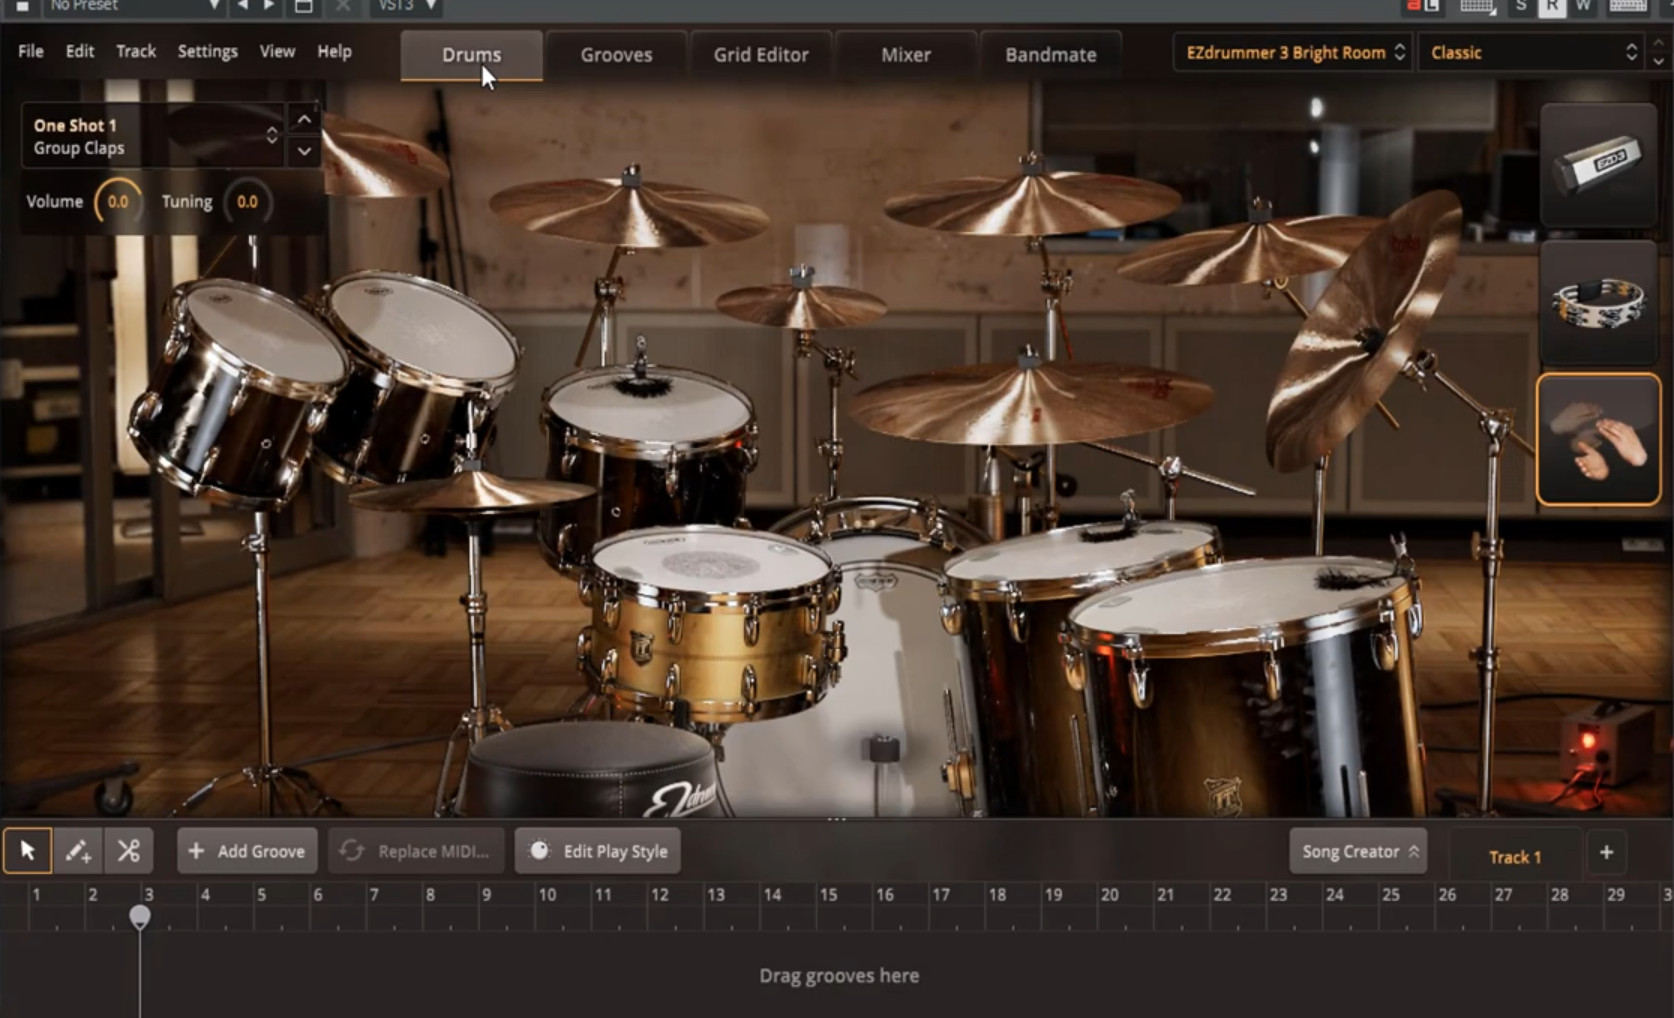This screenshot has width=1674, height=1018.
Task: Click bar 10 on the timeline ruler
Action: point(547,895)
